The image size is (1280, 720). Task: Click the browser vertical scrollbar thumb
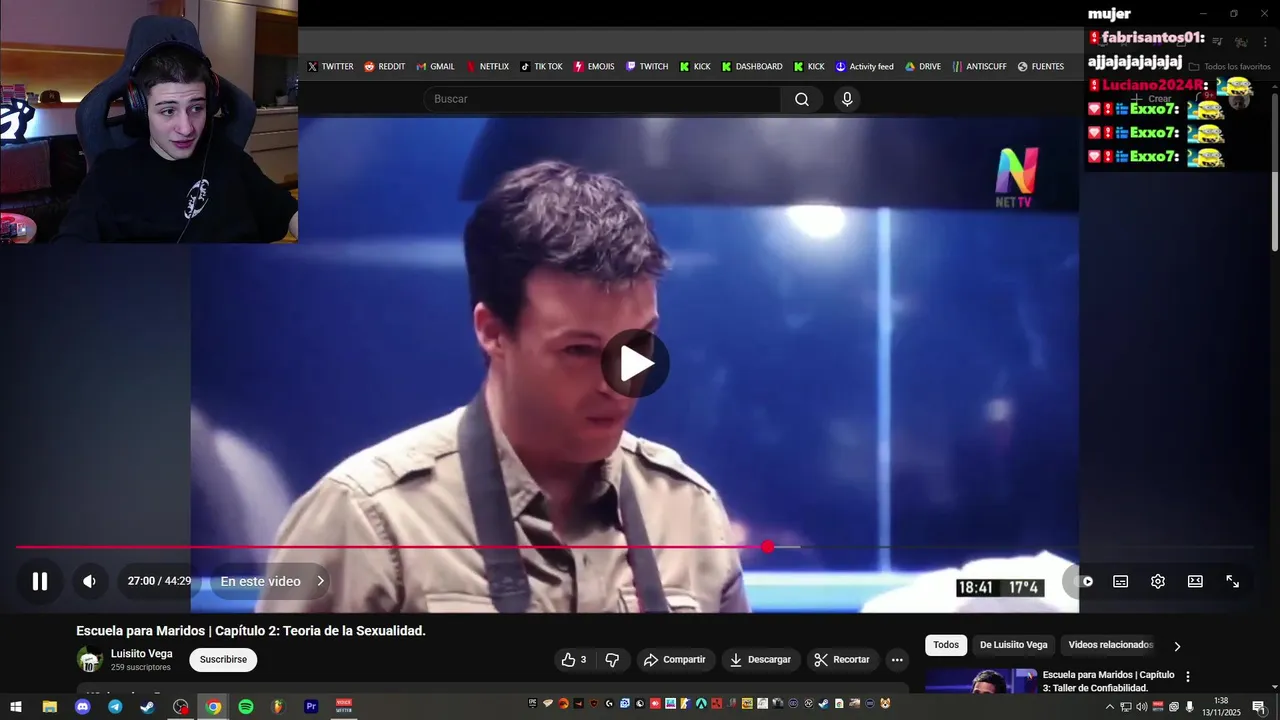tap(1275, 170)
